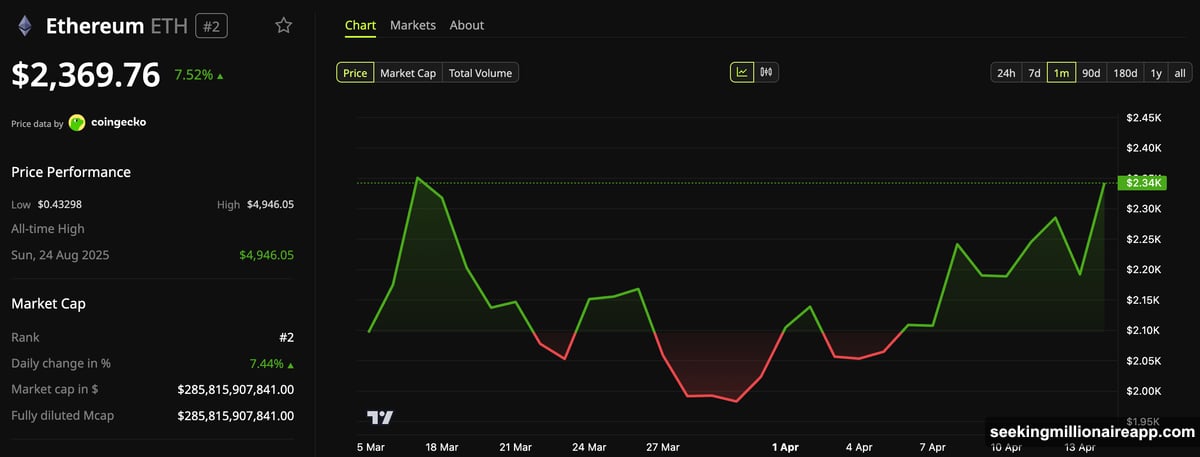Image resolution: width=1200 pixels, height=457 pixels.
Task: Set chart range to all
Action: click(1180, 73)
